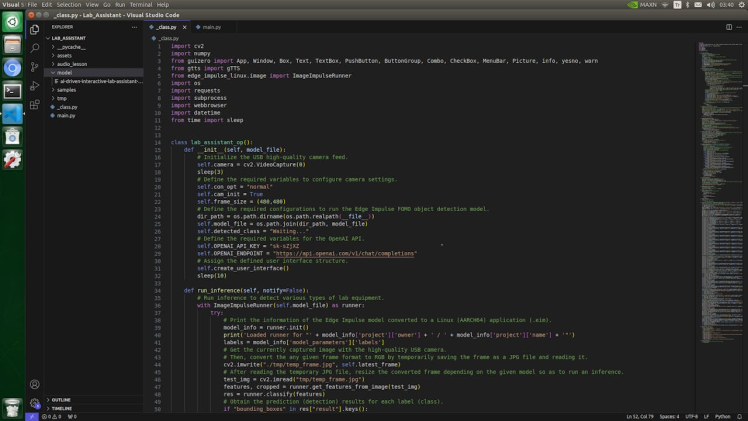Click the OpenAI API endpoint URL

344,254
